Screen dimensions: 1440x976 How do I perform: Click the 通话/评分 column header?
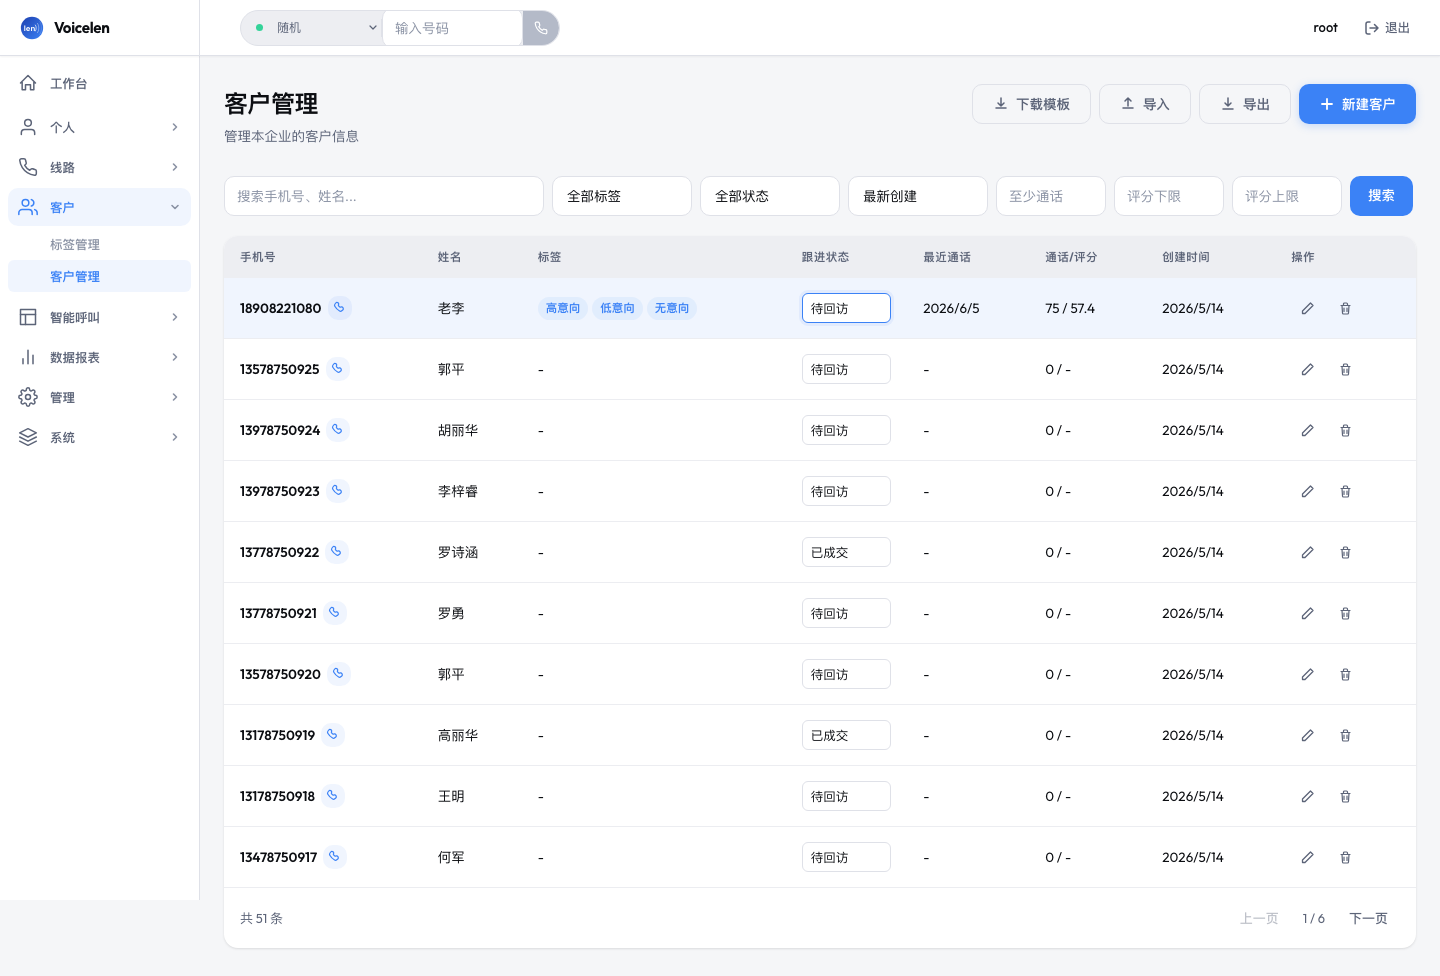[x=1071, y=257]
